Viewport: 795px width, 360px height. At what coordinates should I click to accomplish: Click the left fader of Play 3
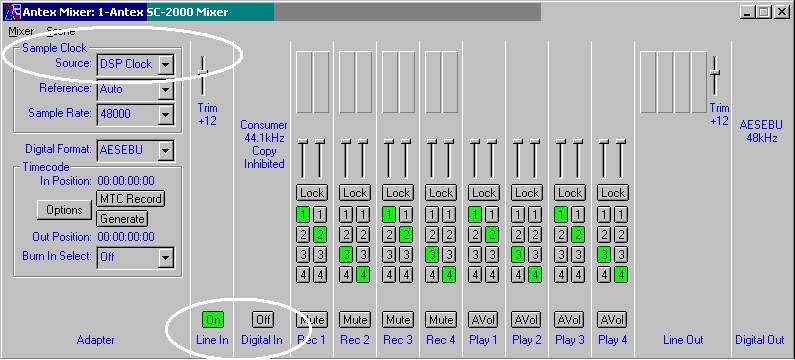(561, 158)
